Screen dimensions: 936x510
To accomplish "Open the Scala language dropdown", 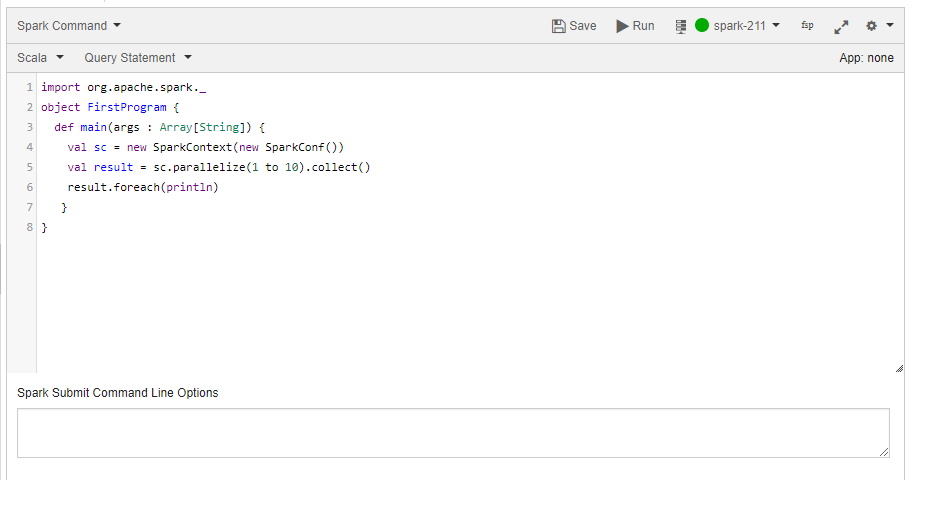I will click(x=40, y=58).
